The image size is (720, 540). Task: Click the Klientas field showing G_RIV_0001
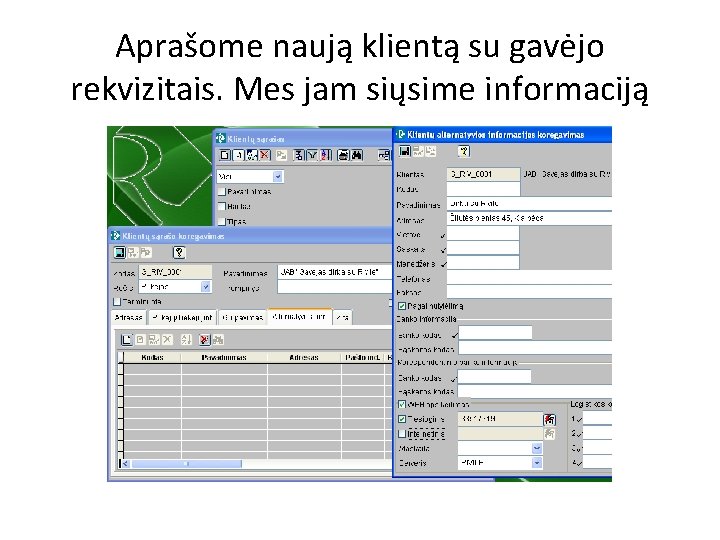(x=483, y=174)
